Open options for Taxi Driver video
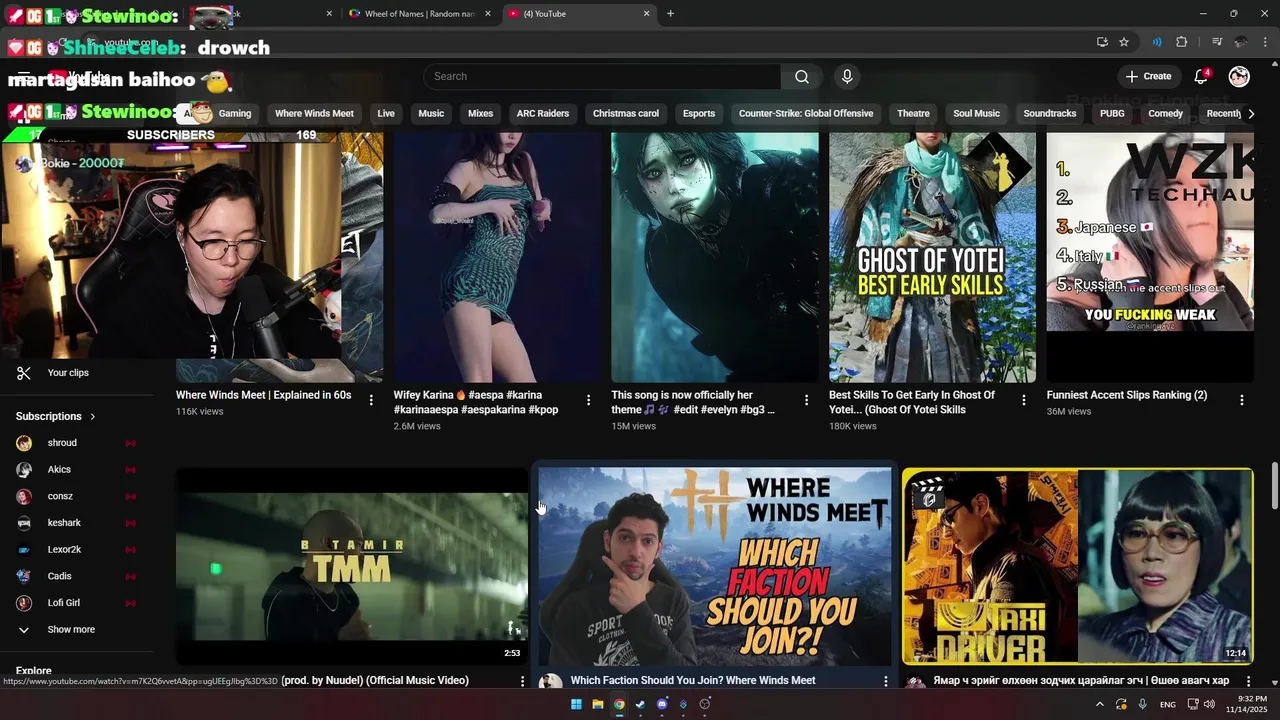Image resolution: width=1280 pixels, height=720 pixels. coord(1248,681)
